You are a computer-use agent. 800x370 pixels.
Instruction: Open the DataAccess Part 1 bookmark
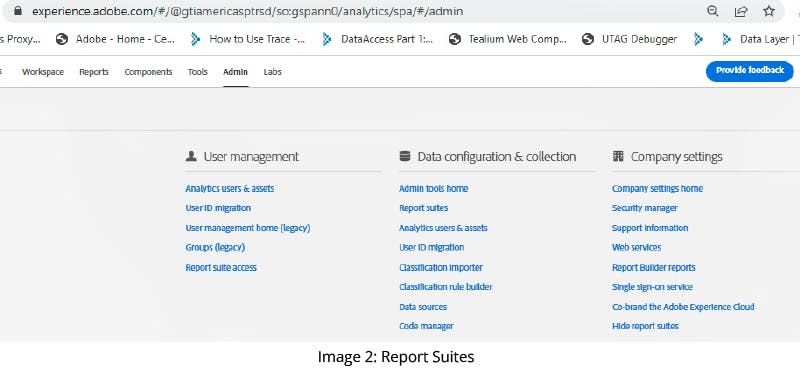pyautogui.click(x=378, y=39)
